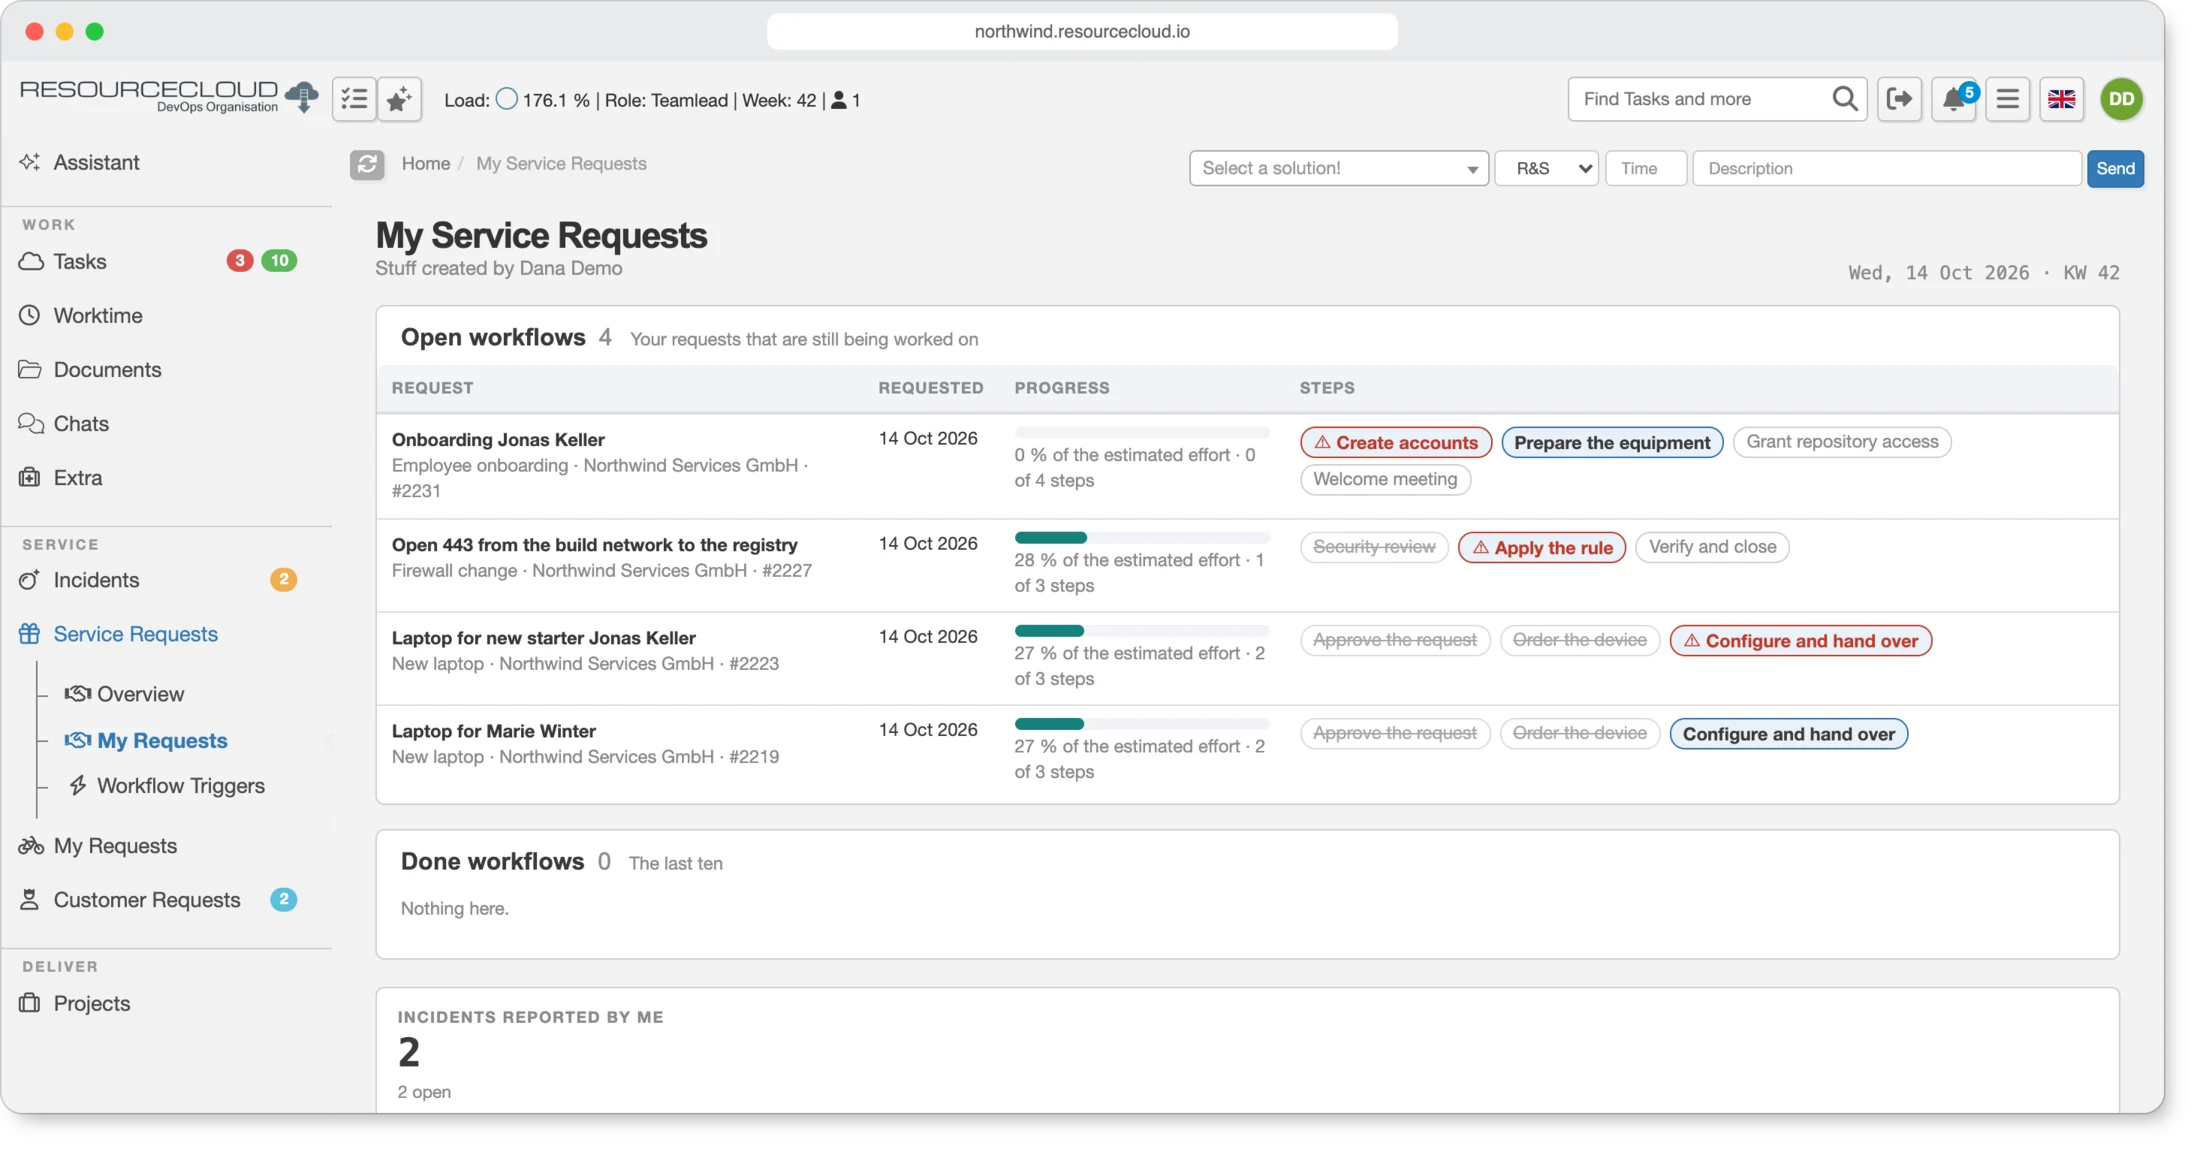Click Configure and hand over for #2219
Image resolution: width=2200 pixels, height=1158 pixels.
[x=1789, y=734]
